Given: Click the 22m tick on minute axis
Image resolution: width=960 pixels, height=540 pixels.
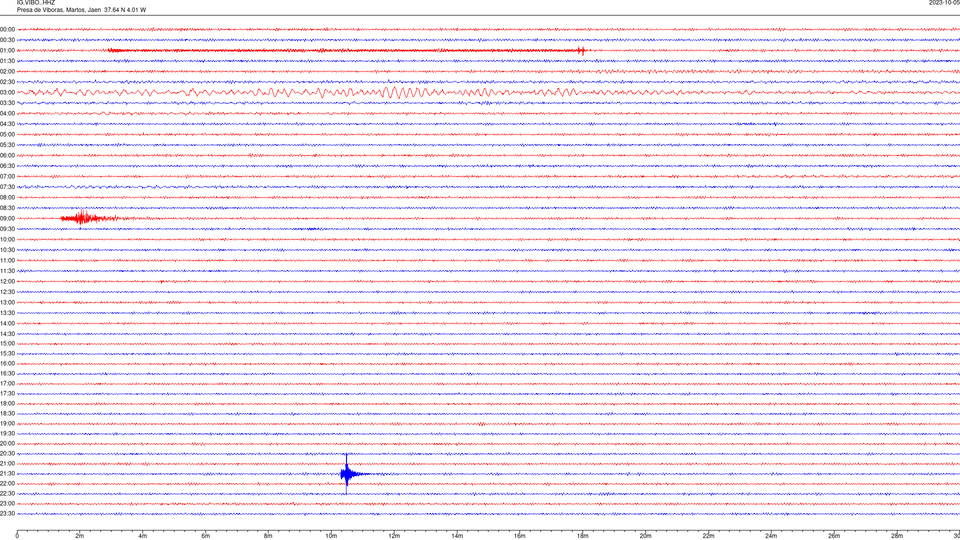Looking at the screenshot, I should click(708, 536).
